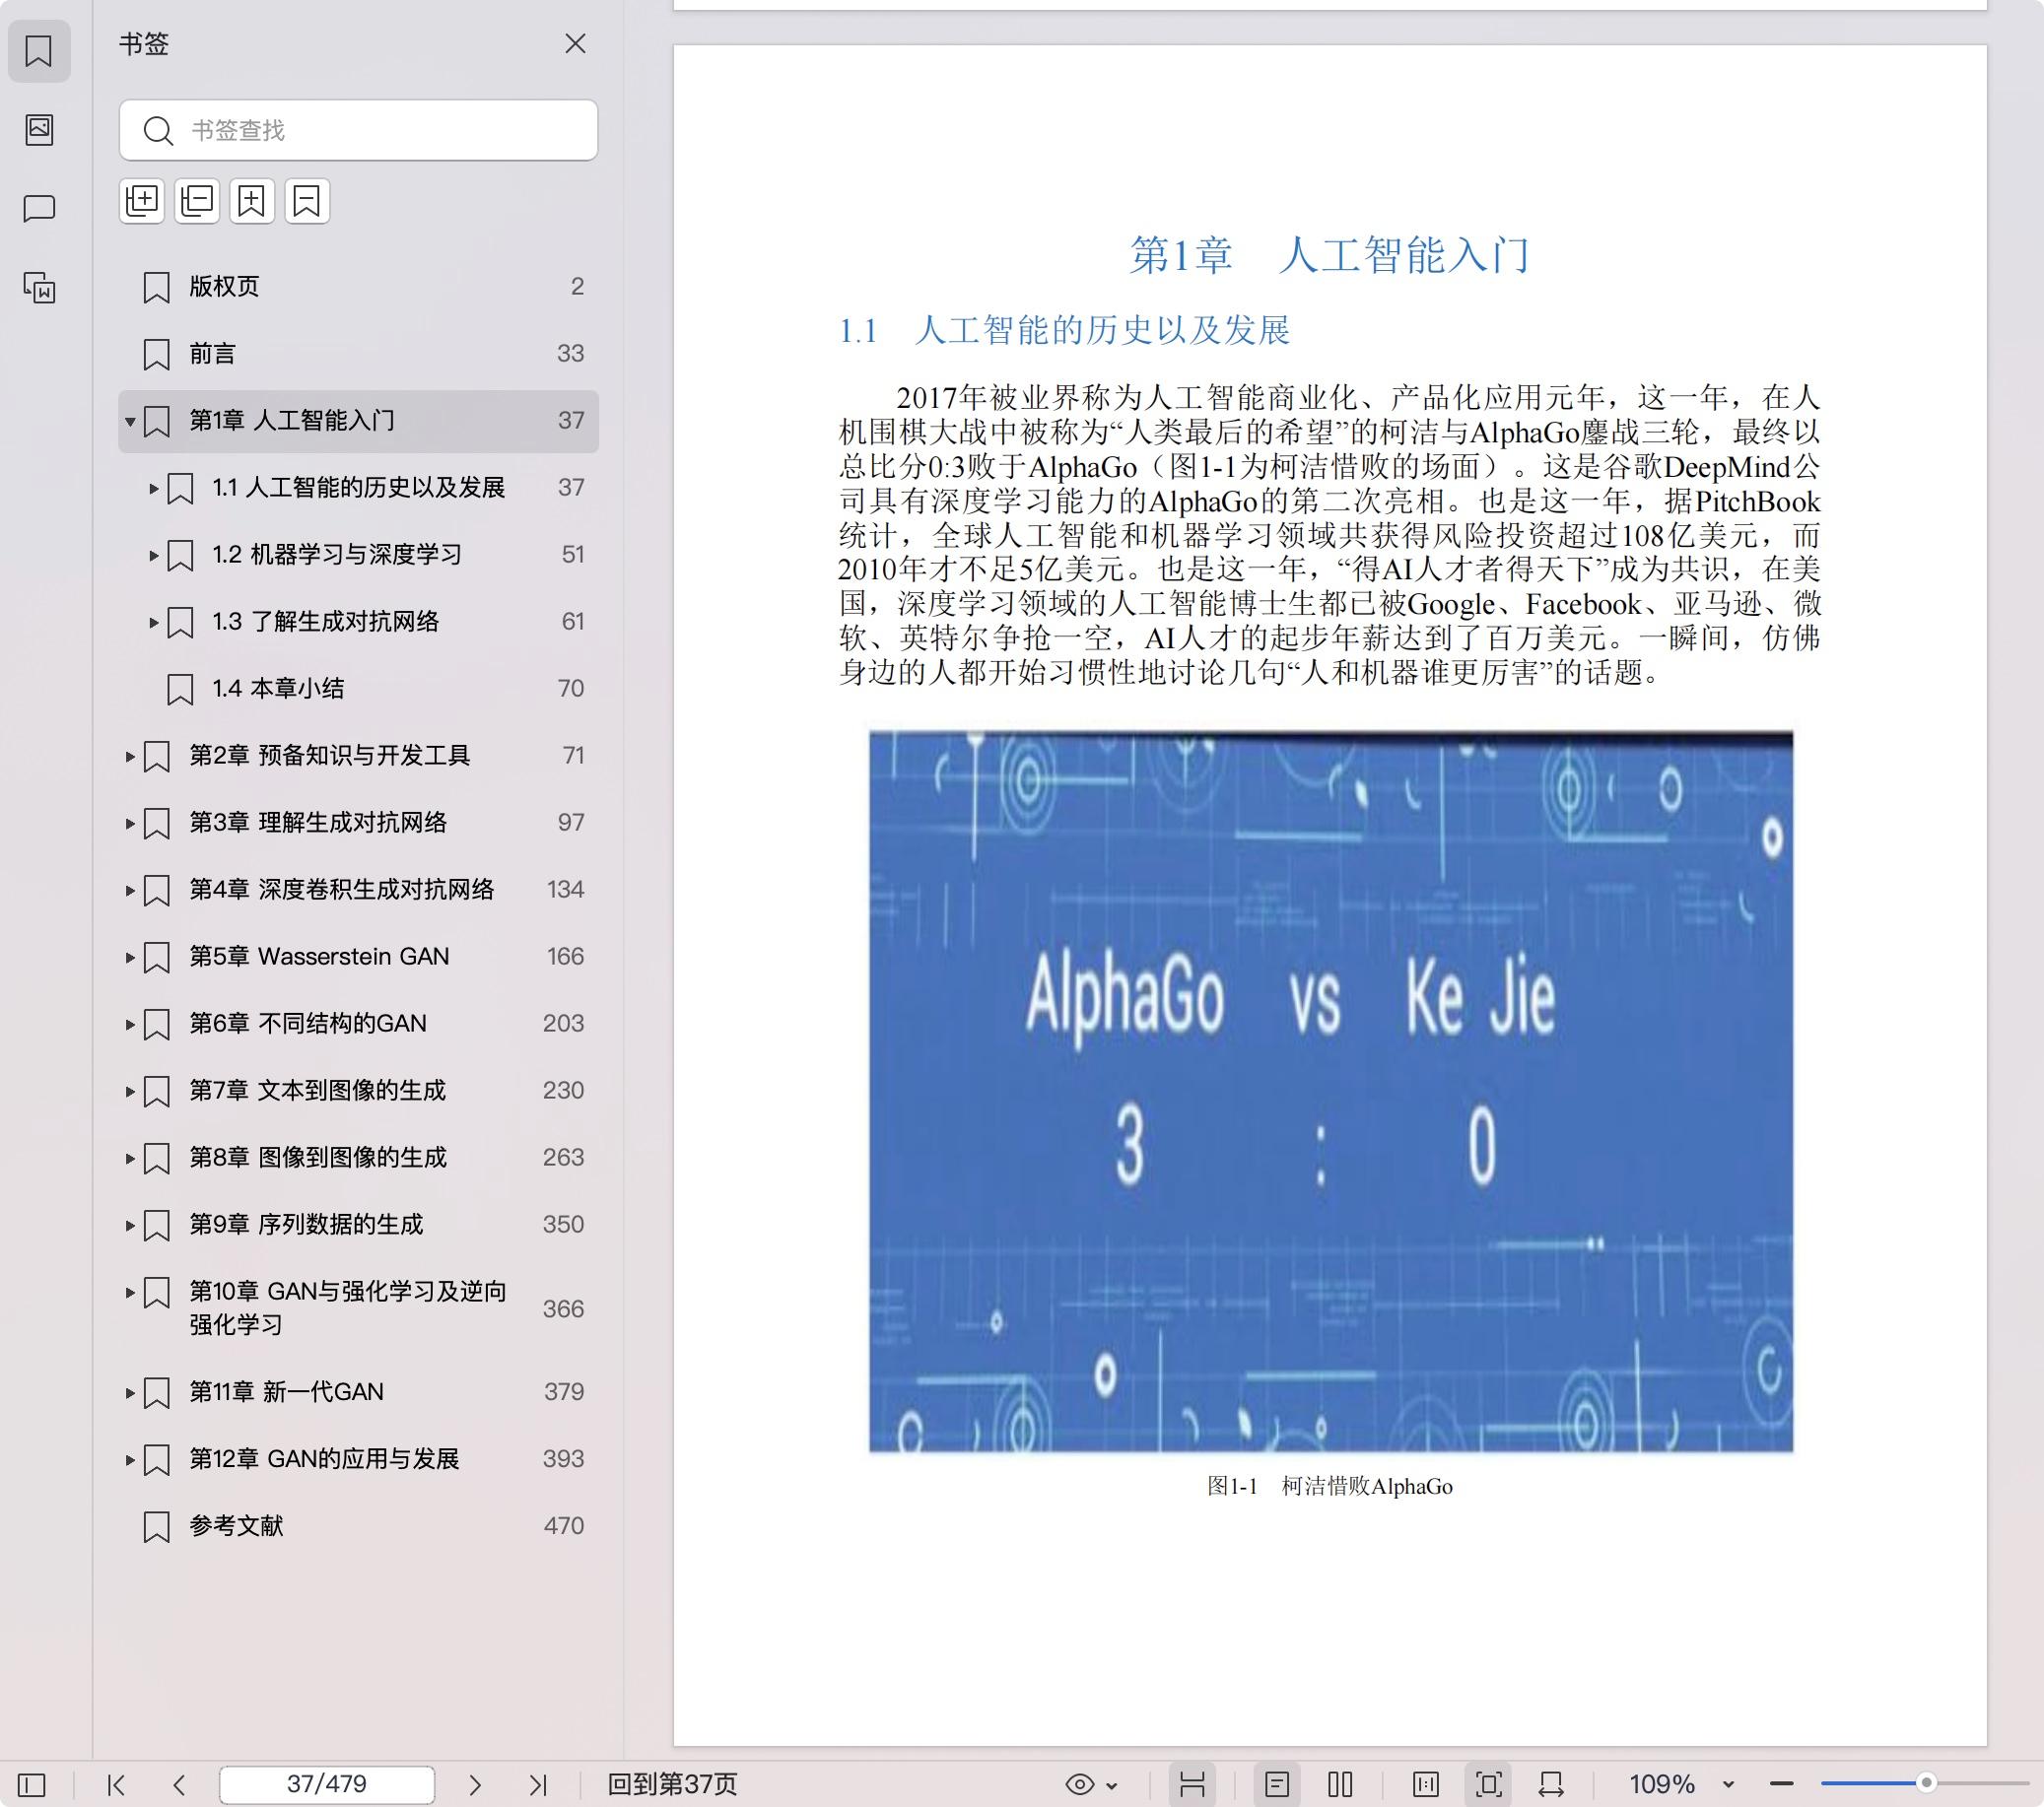Expand 第4章 深度卷积生成对抗网络
This screenshot has width=2044, height=1807.
(129, 890)
